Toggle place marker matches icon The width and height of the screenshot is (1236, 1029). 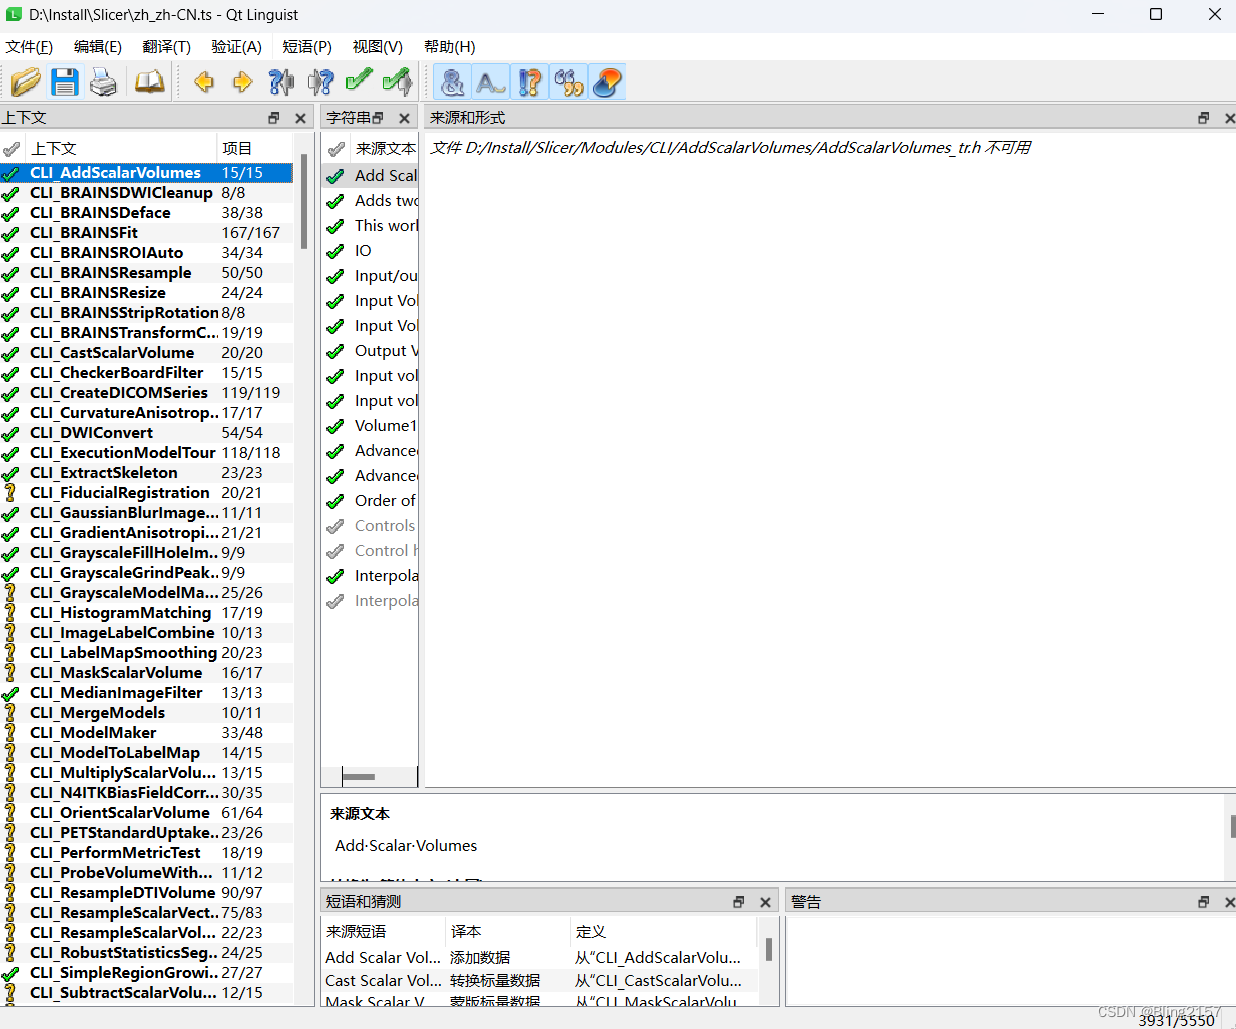(607, 82)
